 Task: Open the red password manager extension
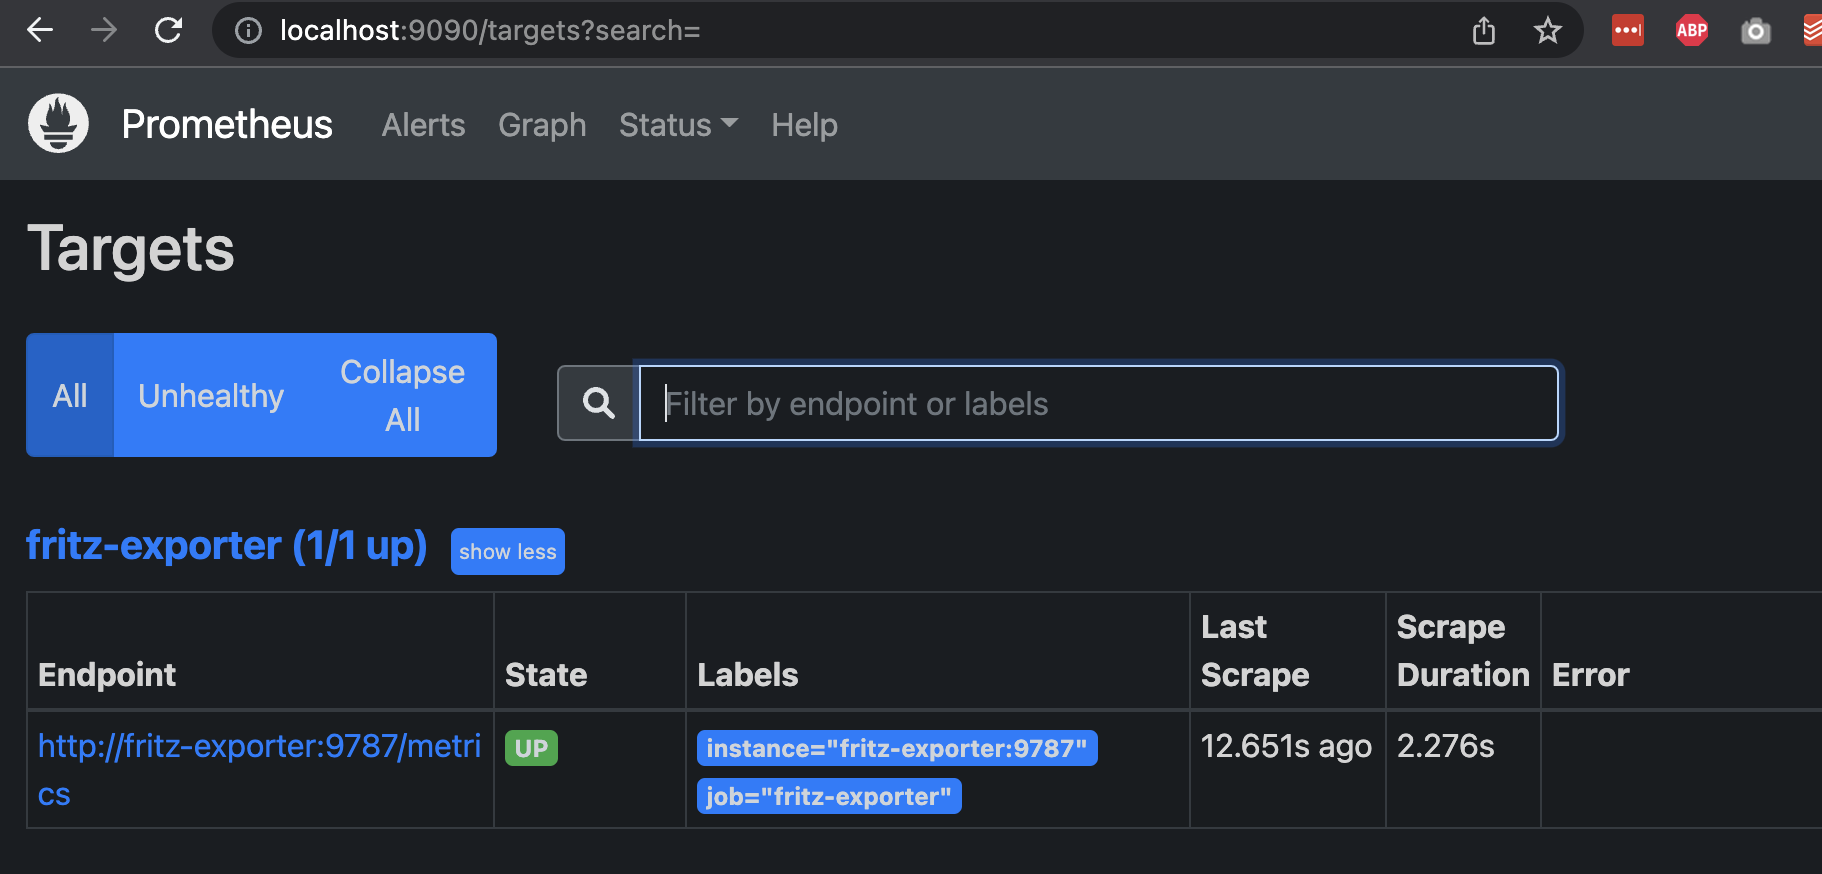(1628, 30)
